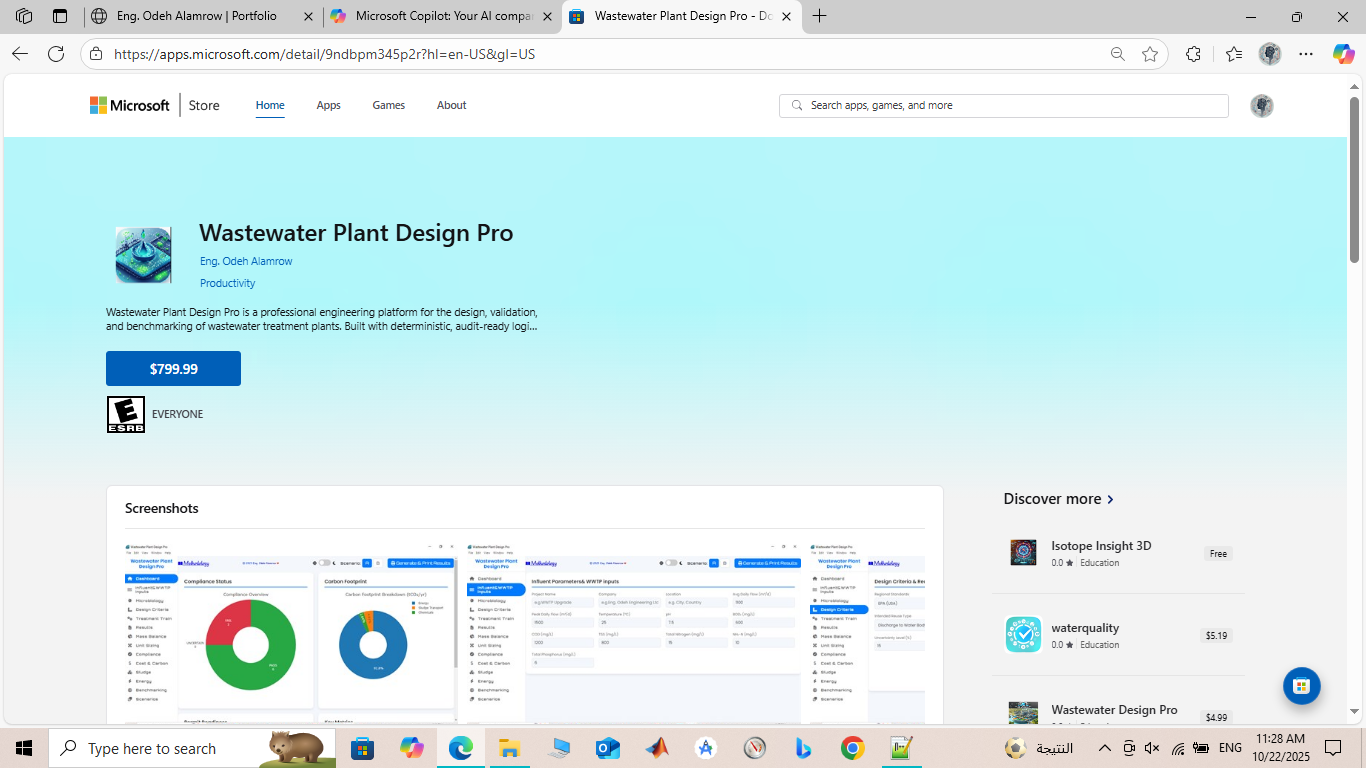
Task: Switch to the Apps tab in Store navigation
Action: click(328, 105)
